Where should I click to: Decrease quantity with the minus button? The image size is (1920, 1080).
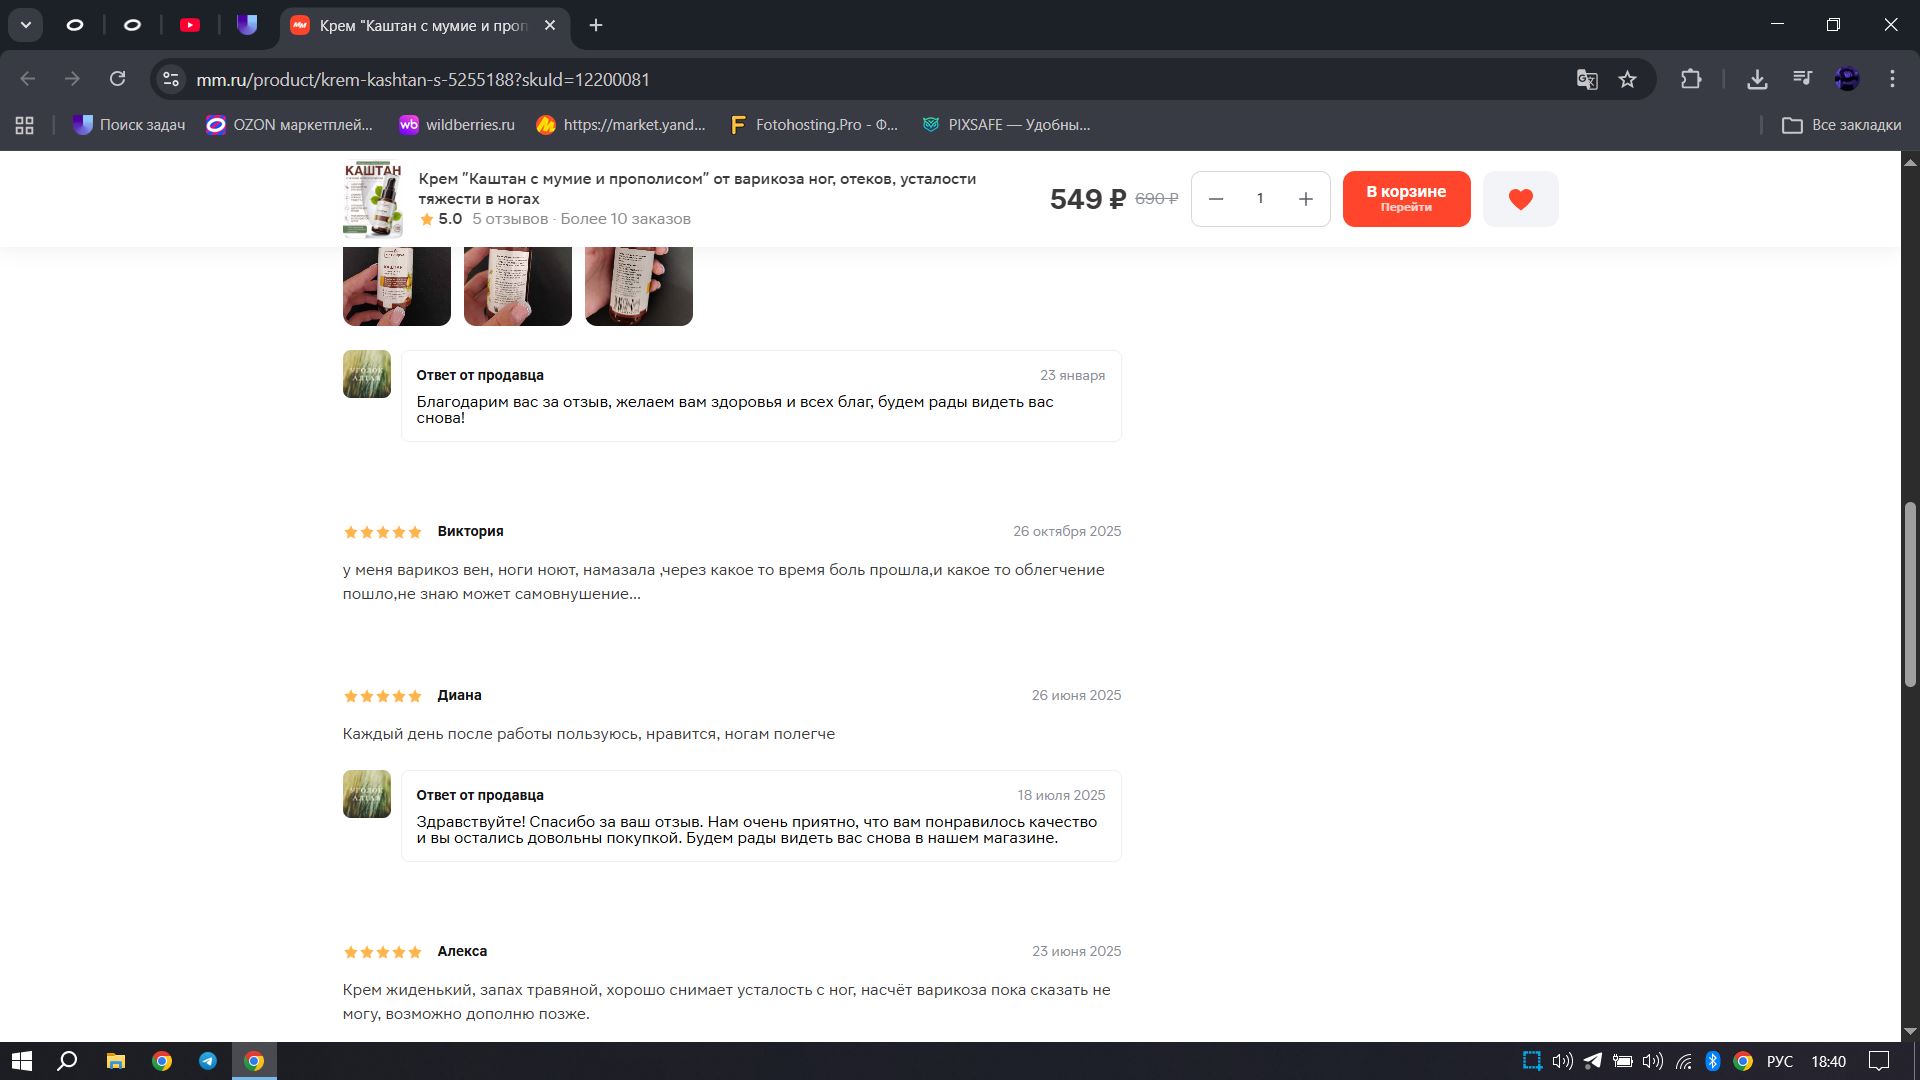(1216, 199)
